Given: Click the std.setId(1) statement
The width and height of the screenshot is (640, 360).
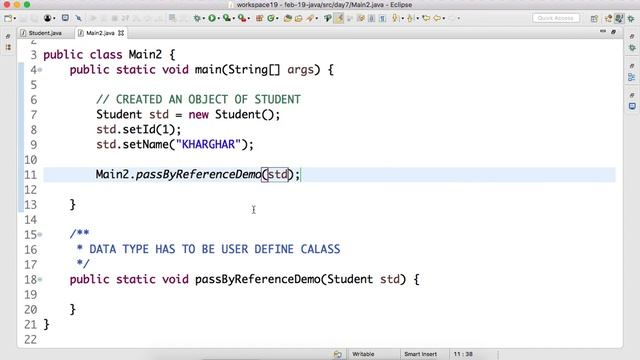Looking at the screenshot, I should 138,130.
